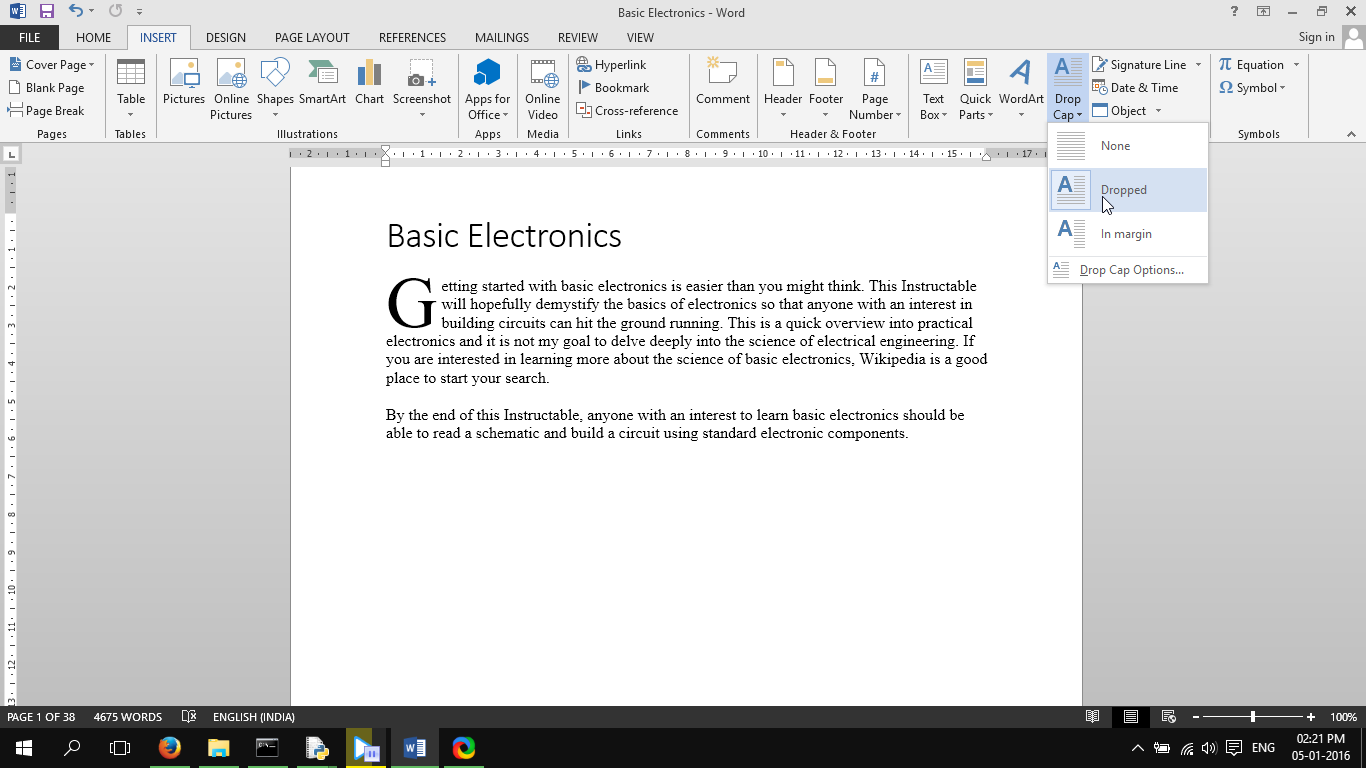The height and width of the screenshot is (768, 1366).
Task: Insert a Page Number
Action: pos(875,90)
